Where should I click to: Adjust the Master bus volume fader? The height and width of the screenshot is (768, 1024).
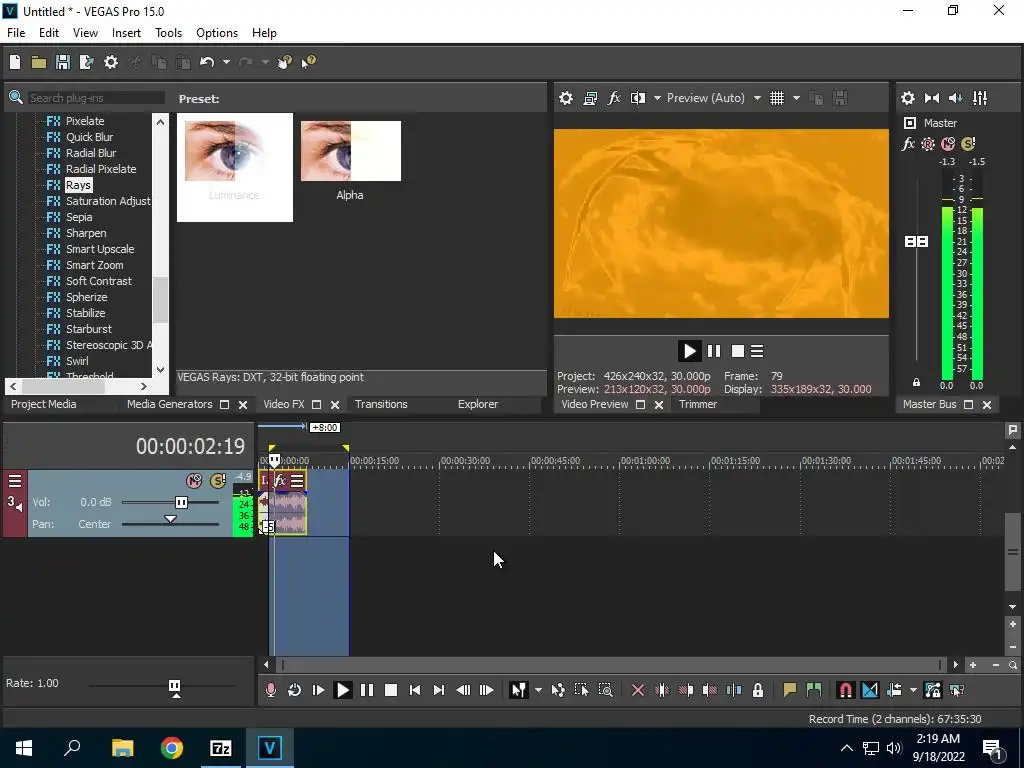click(x=916, y=242)
